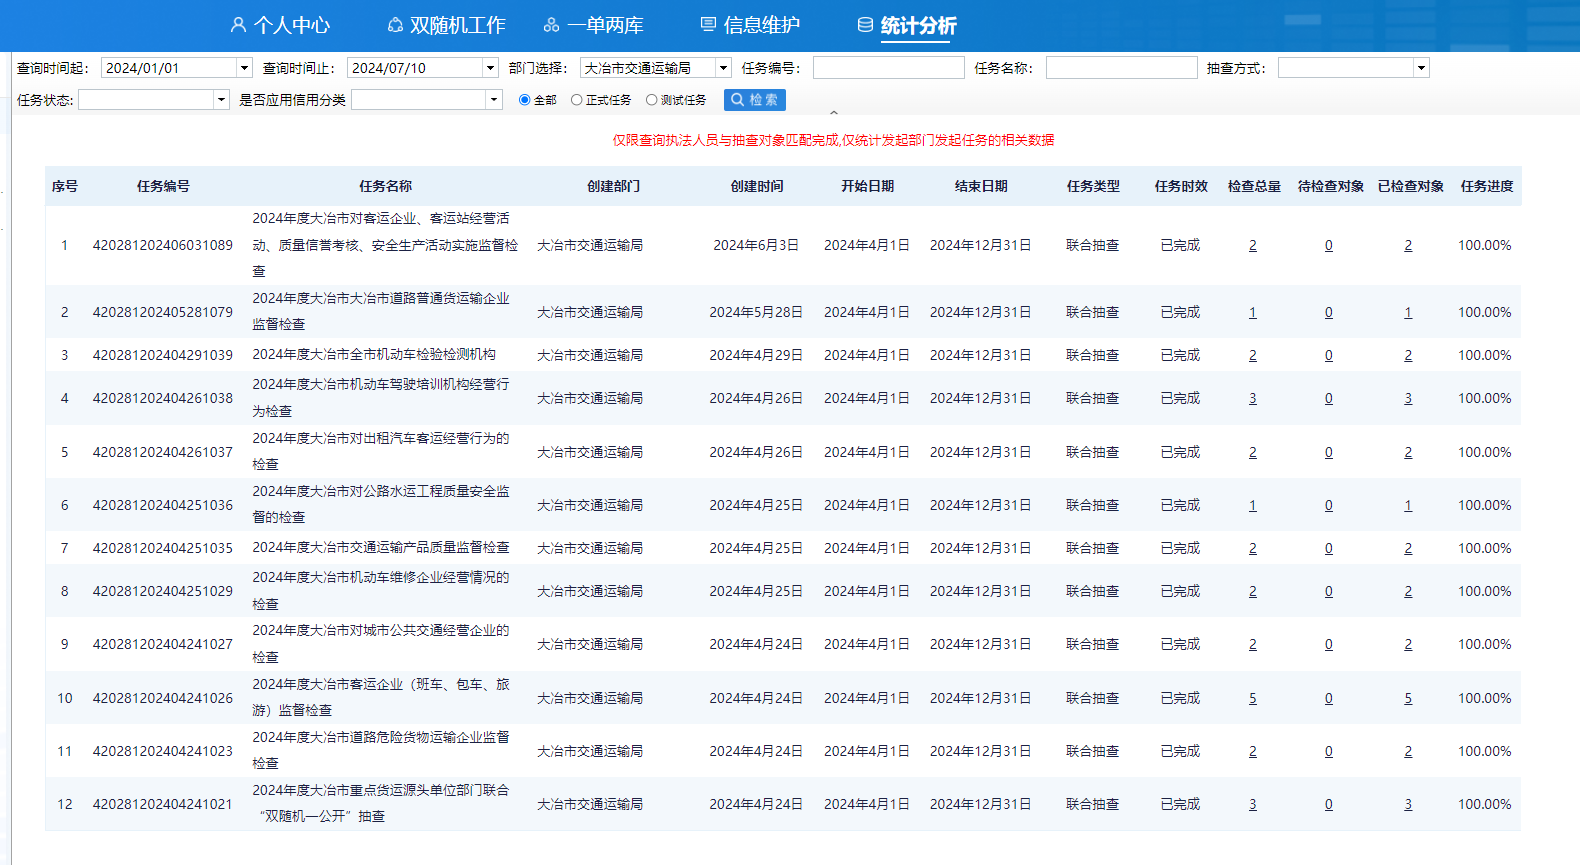Click 已检查对象 link in row 9
This screenshot has height=865, width=1580.
click(x=1408, y=645)
